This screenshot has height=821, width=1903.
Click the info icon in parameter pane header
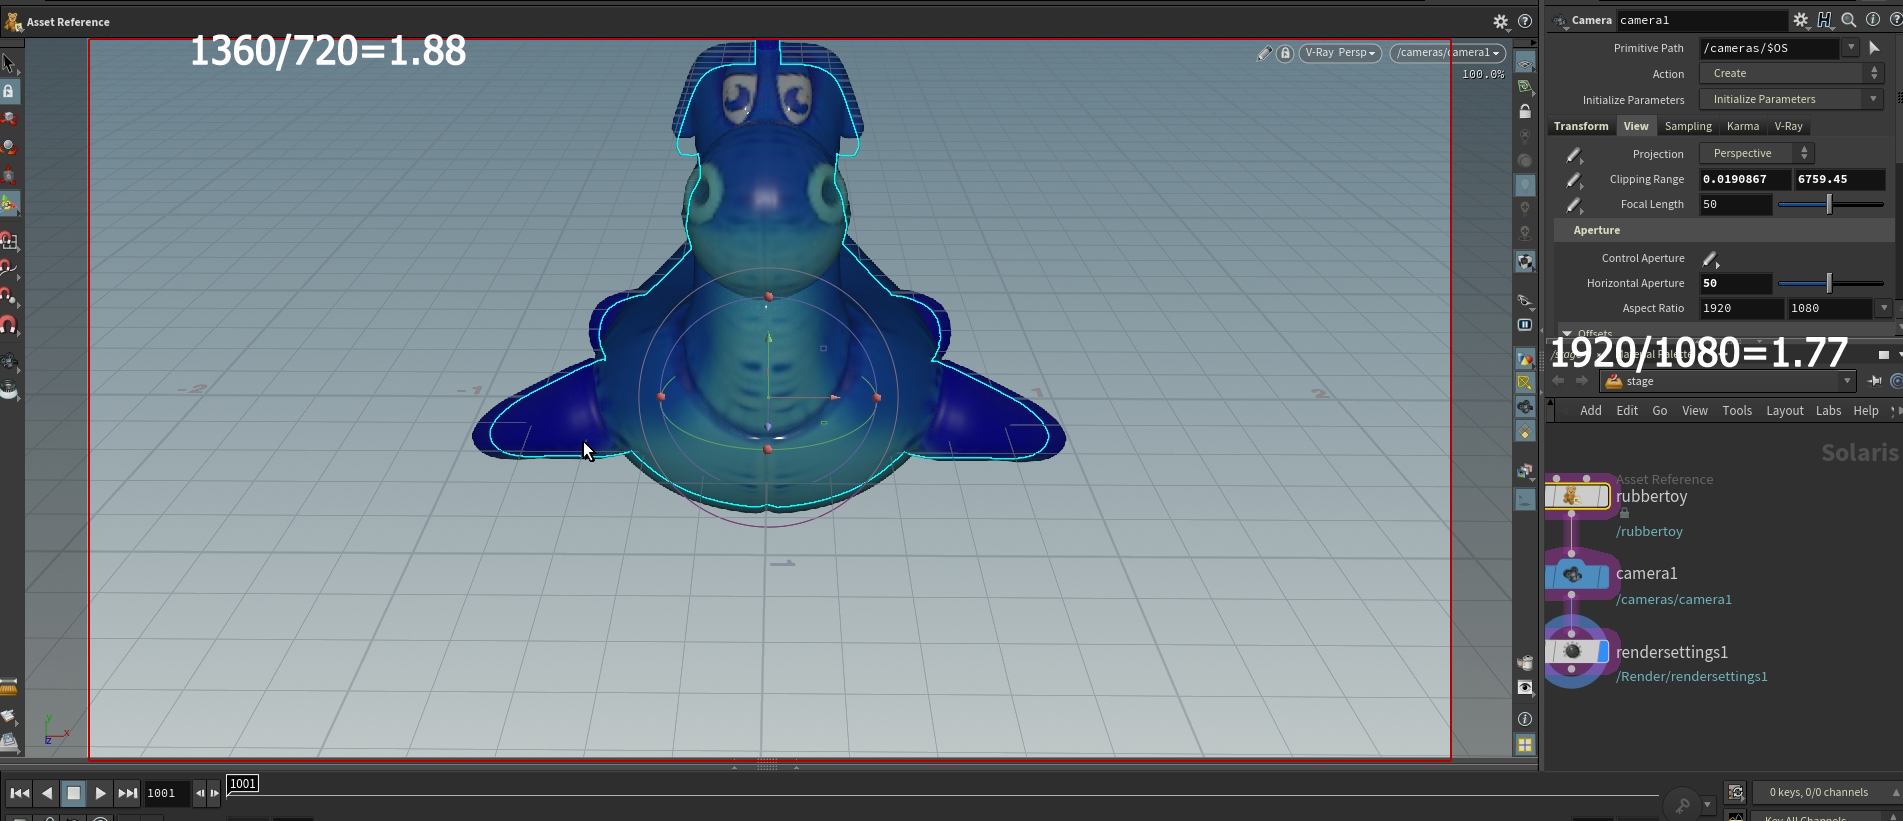pos(1873,20)
